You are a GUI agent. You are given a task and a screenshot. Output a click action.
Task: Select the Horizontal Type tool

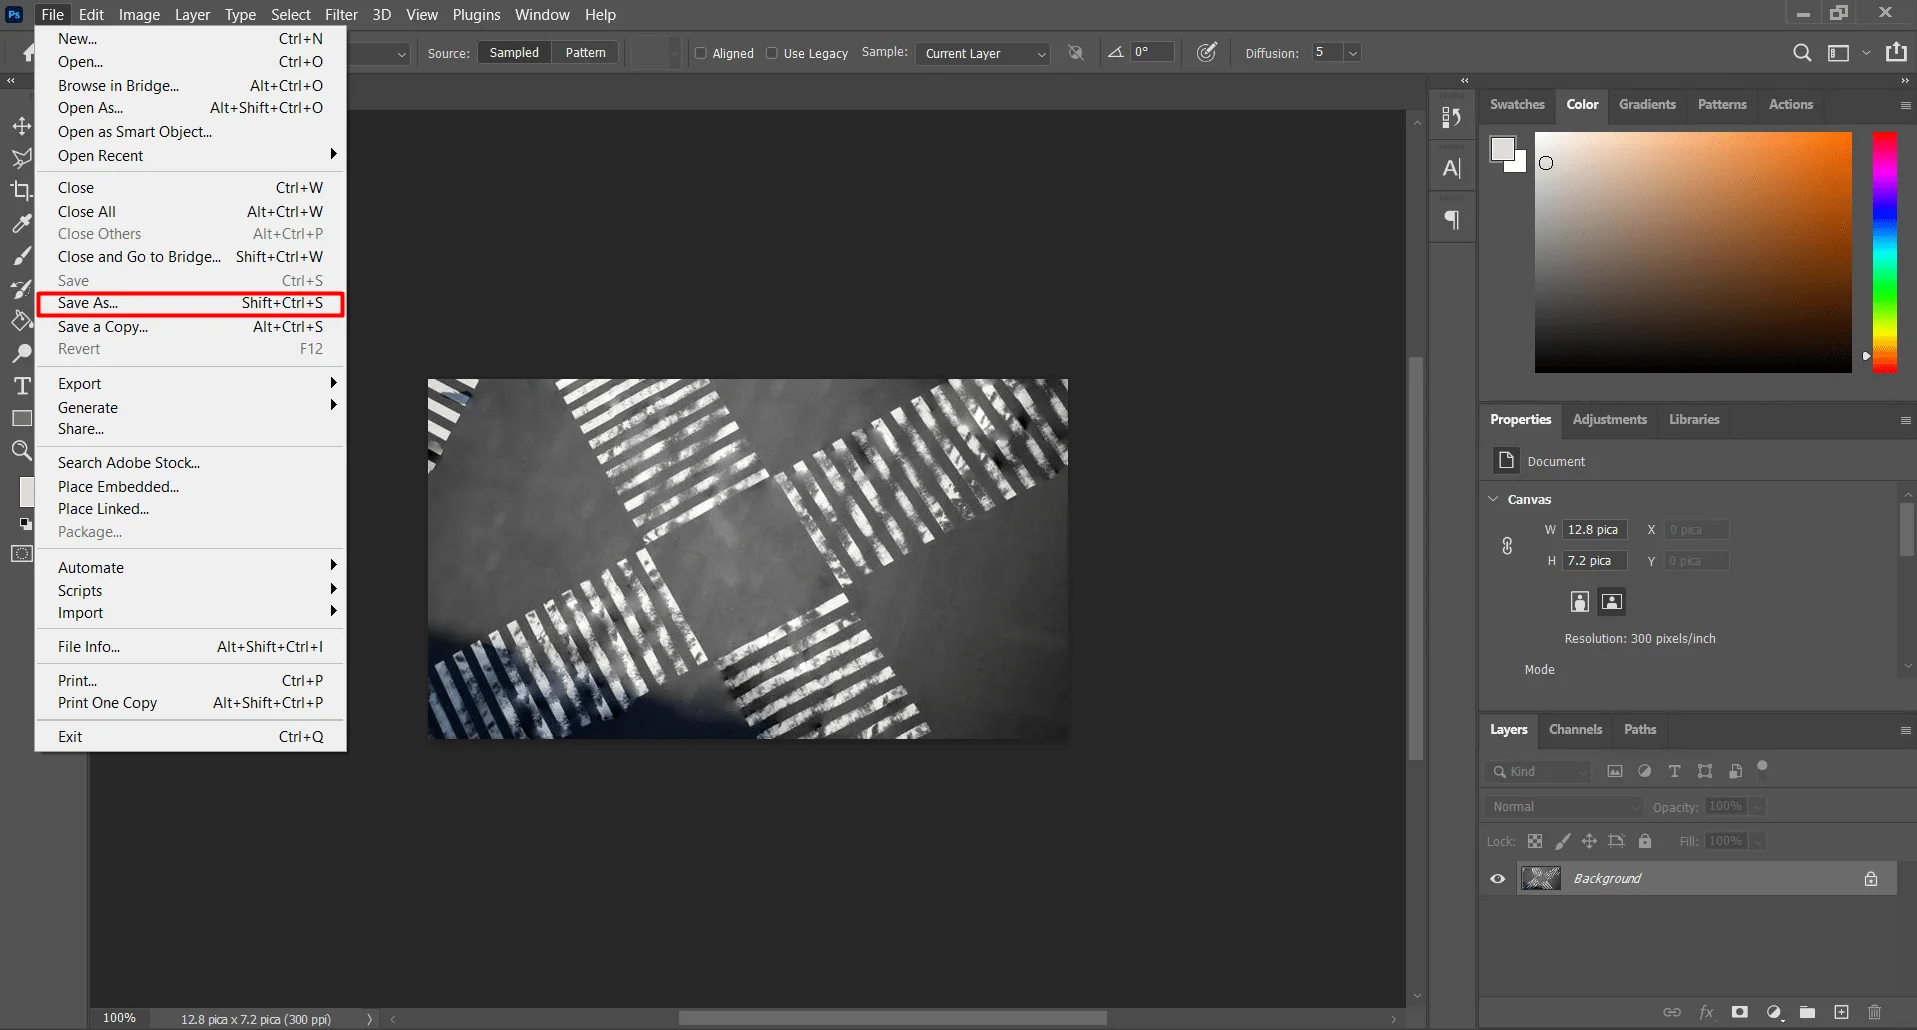21,386
